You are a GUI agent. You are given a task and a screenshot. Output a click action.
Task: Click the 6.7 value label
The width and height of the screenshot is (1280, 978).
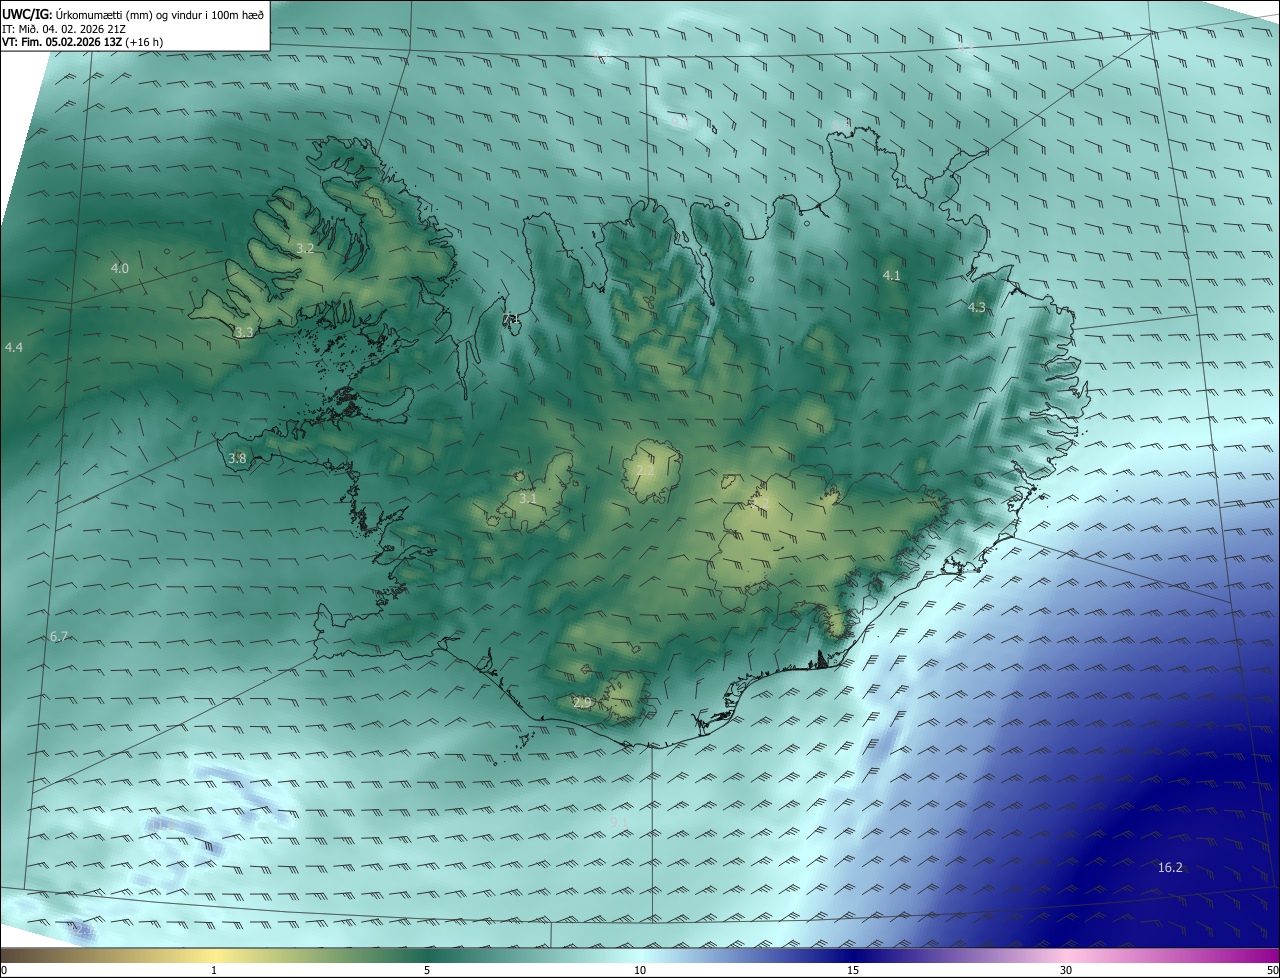point(59,637)
